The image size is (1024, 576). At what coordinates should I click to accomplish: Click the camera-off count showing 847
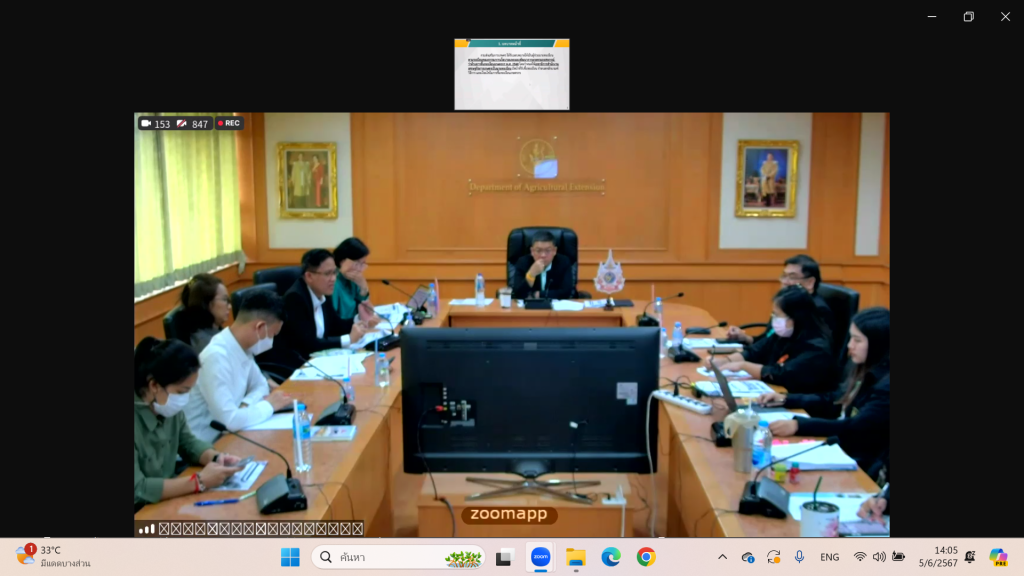192,124
